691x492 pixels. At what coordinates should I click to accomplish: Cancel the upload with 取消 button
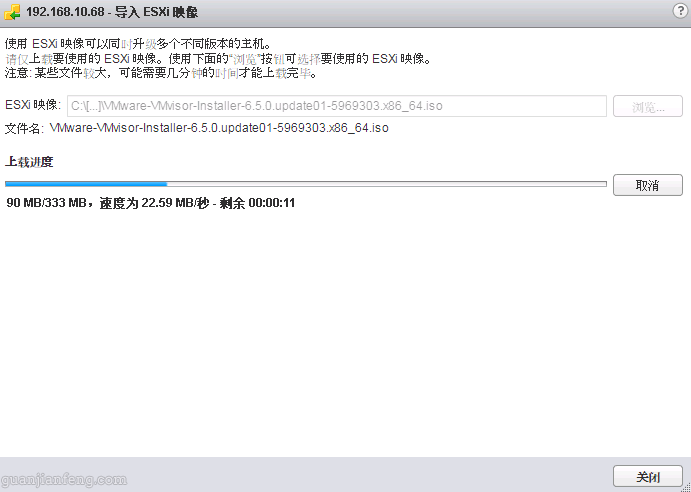(647, 185)
